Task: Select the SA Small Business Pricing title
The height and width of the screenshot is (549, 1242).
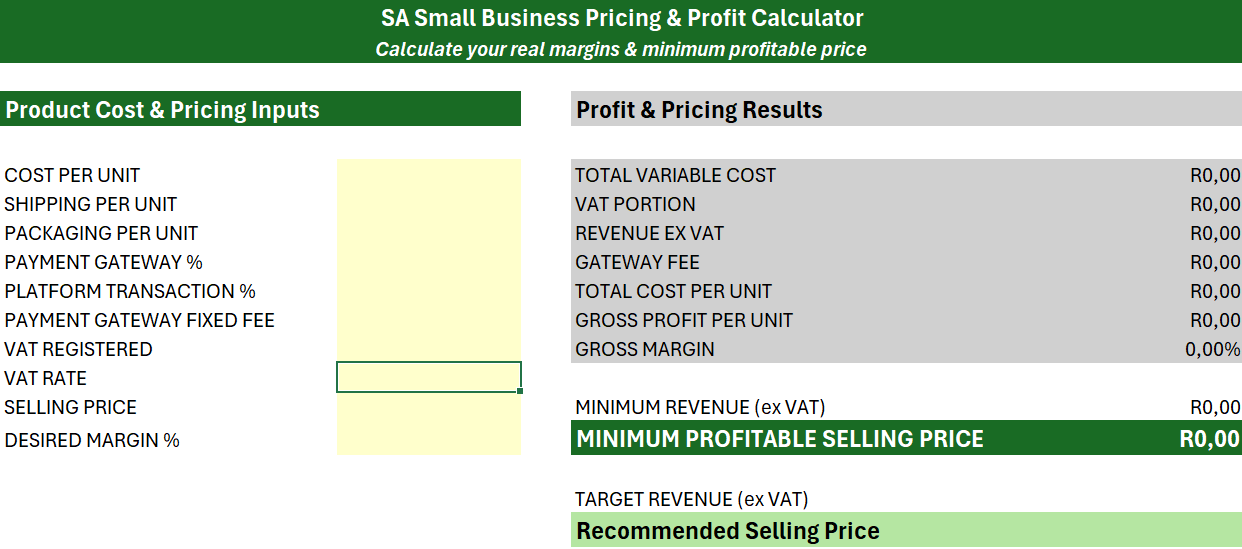Action: 621,18
